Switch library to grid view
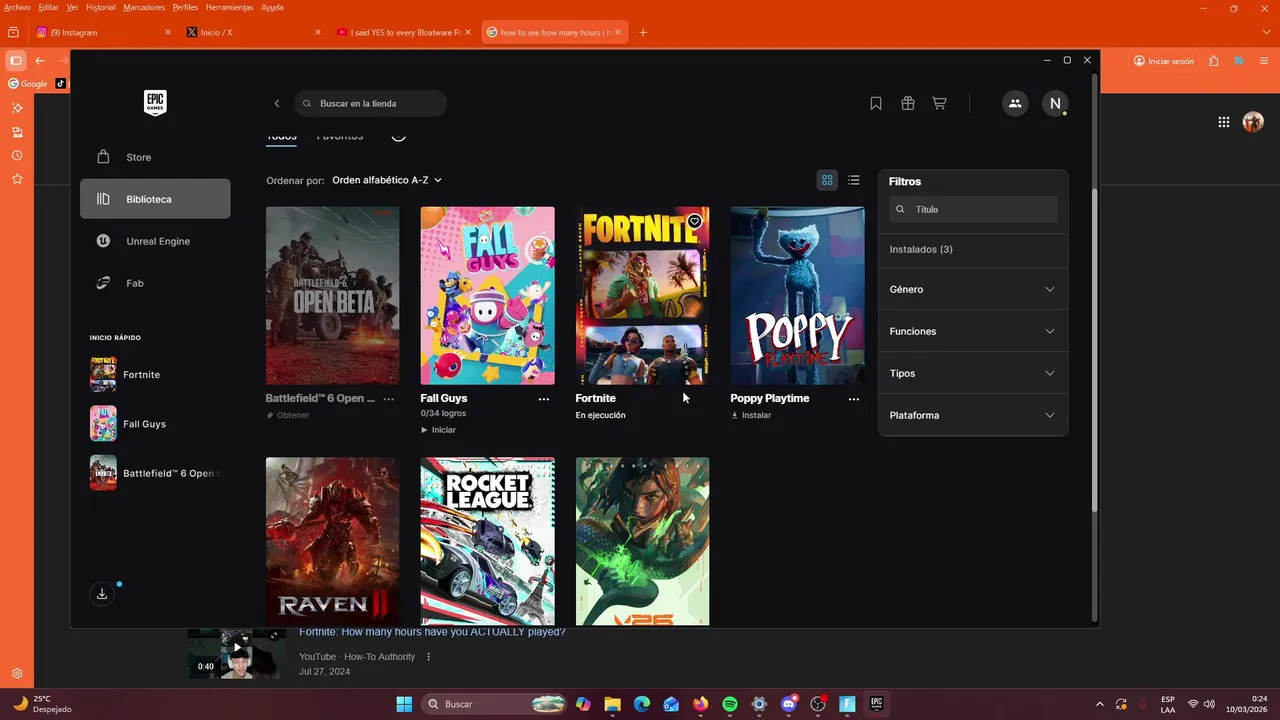 click(x=827, y=180)
